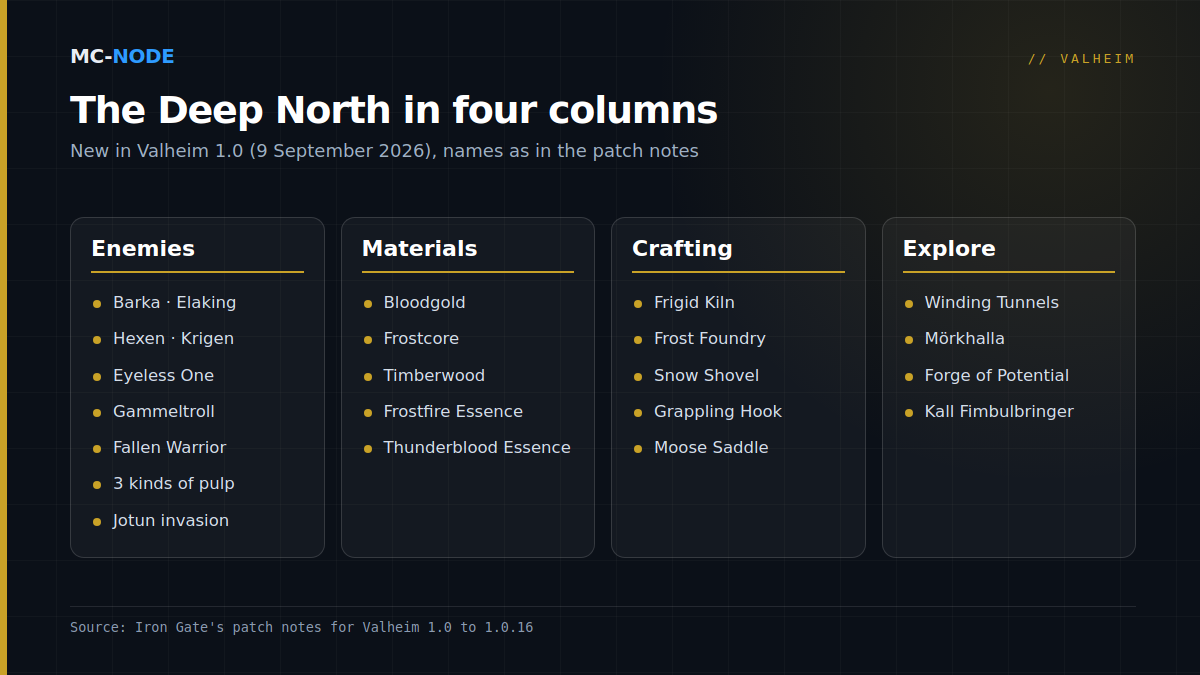Click the '3 kinds of pulp' entry
The image size is (1200, 675).
click(x=173, y=483)
